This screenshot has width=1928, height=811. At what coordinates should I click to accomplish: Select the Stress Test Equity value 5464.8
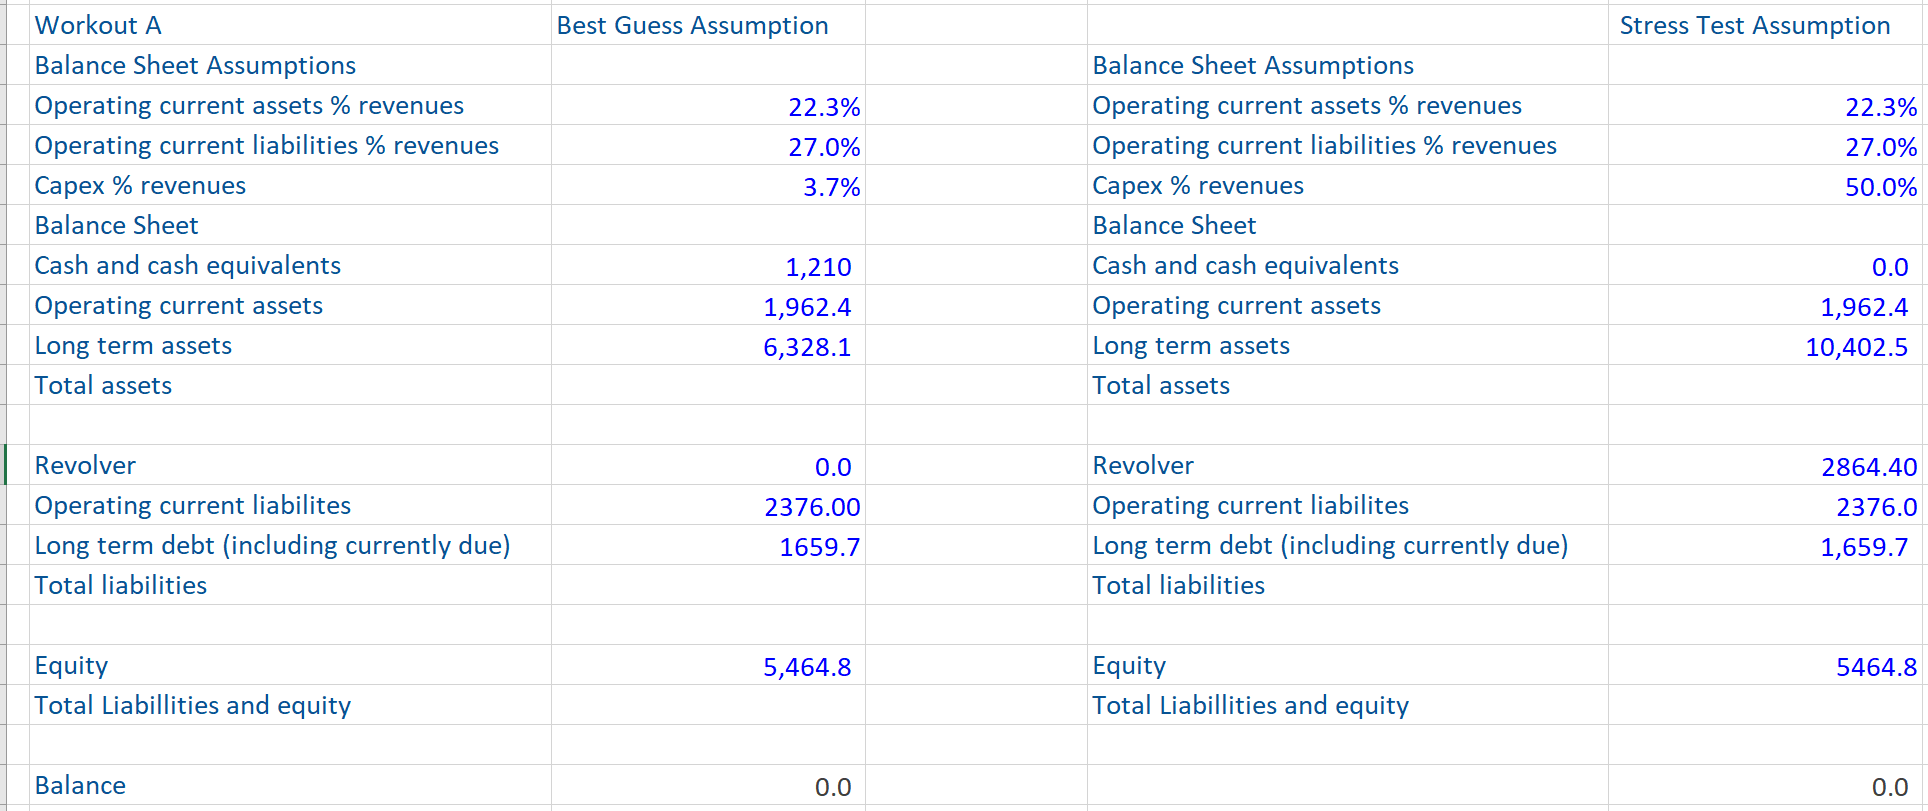click(1875, 667)
